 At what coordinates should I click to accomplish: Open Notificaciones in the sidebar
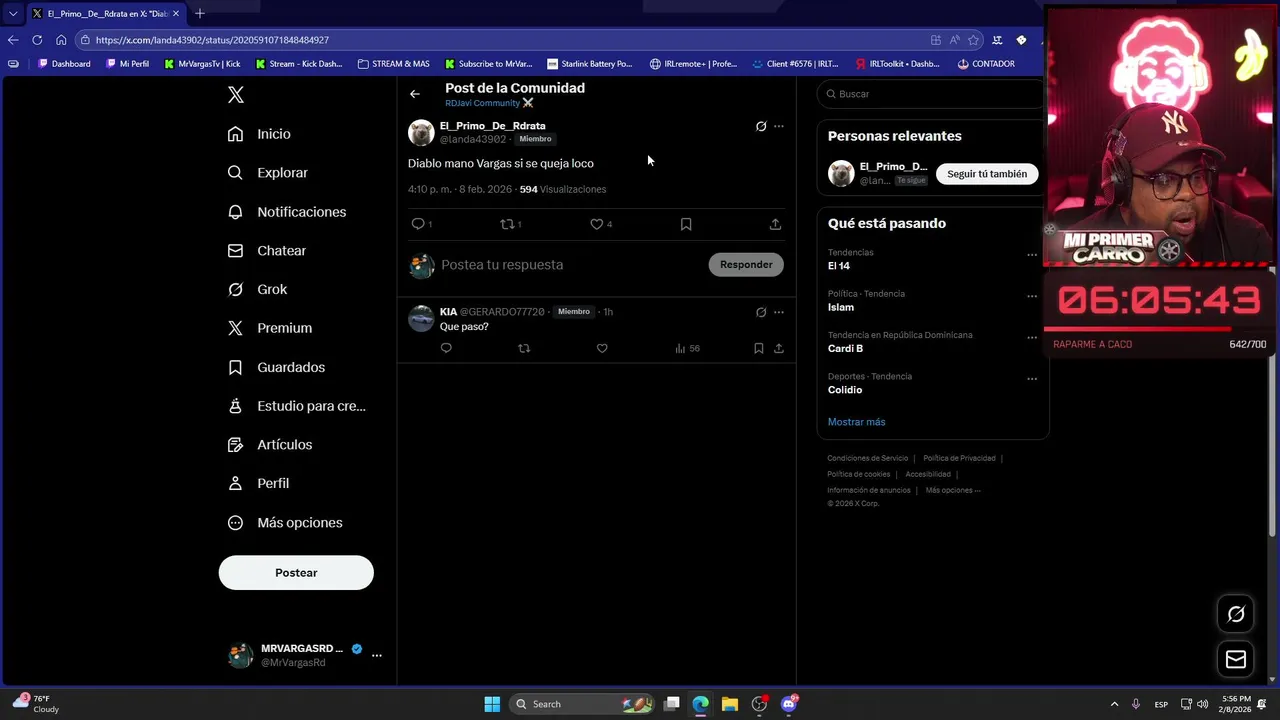286,212
